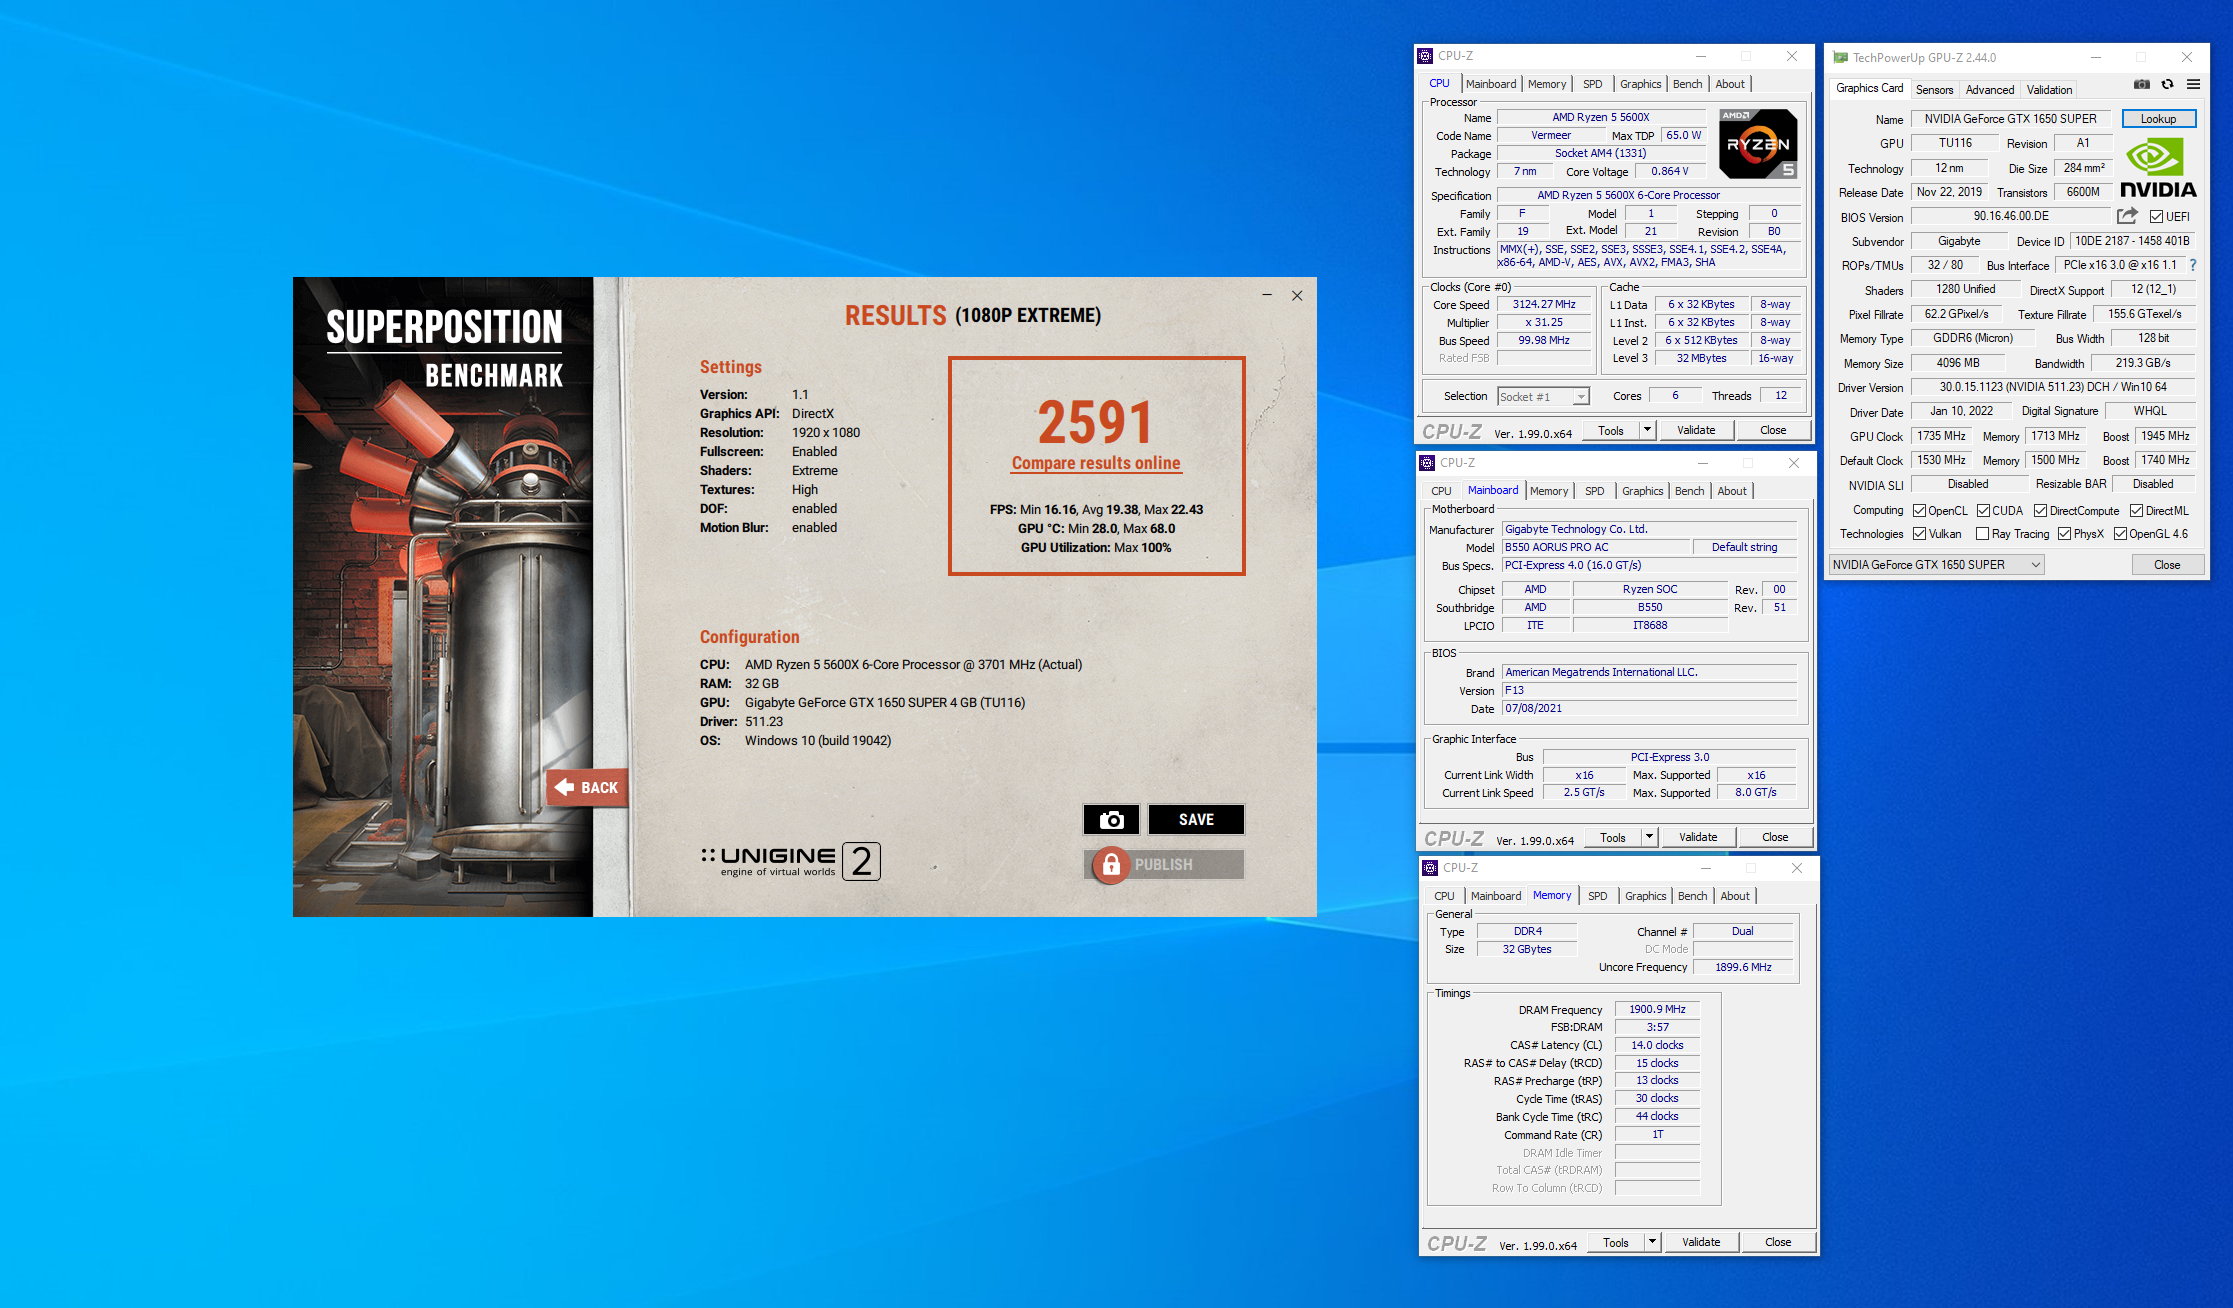Click Core Speed 3124.27 MHz value
Image resolution: width=2233 pixels, height=1308 pixels.
1544,305
